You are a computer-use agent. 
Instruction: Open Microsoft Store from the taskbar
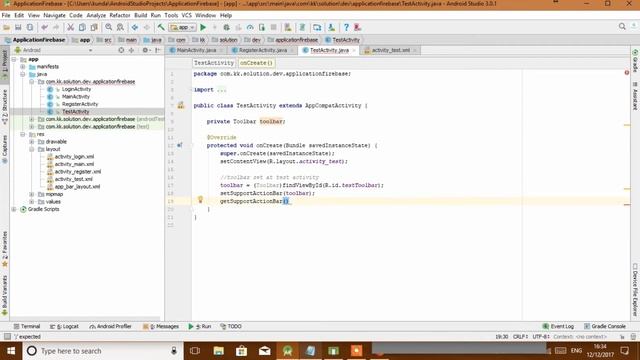click(241, 351)
